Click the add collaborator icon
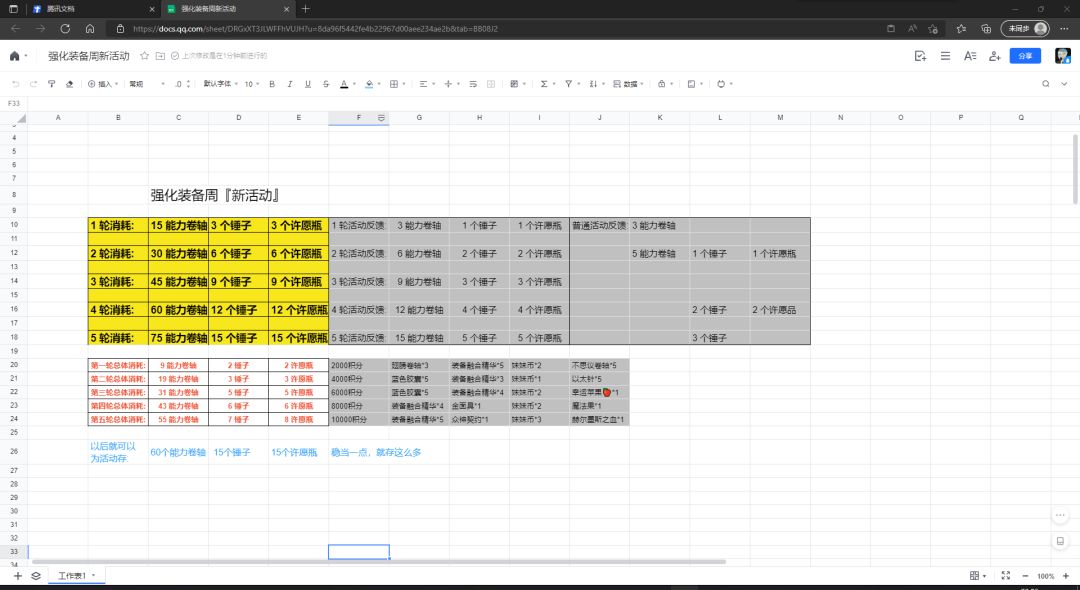The height and width of the screenshot is (590, 1080). pos(994,56)
